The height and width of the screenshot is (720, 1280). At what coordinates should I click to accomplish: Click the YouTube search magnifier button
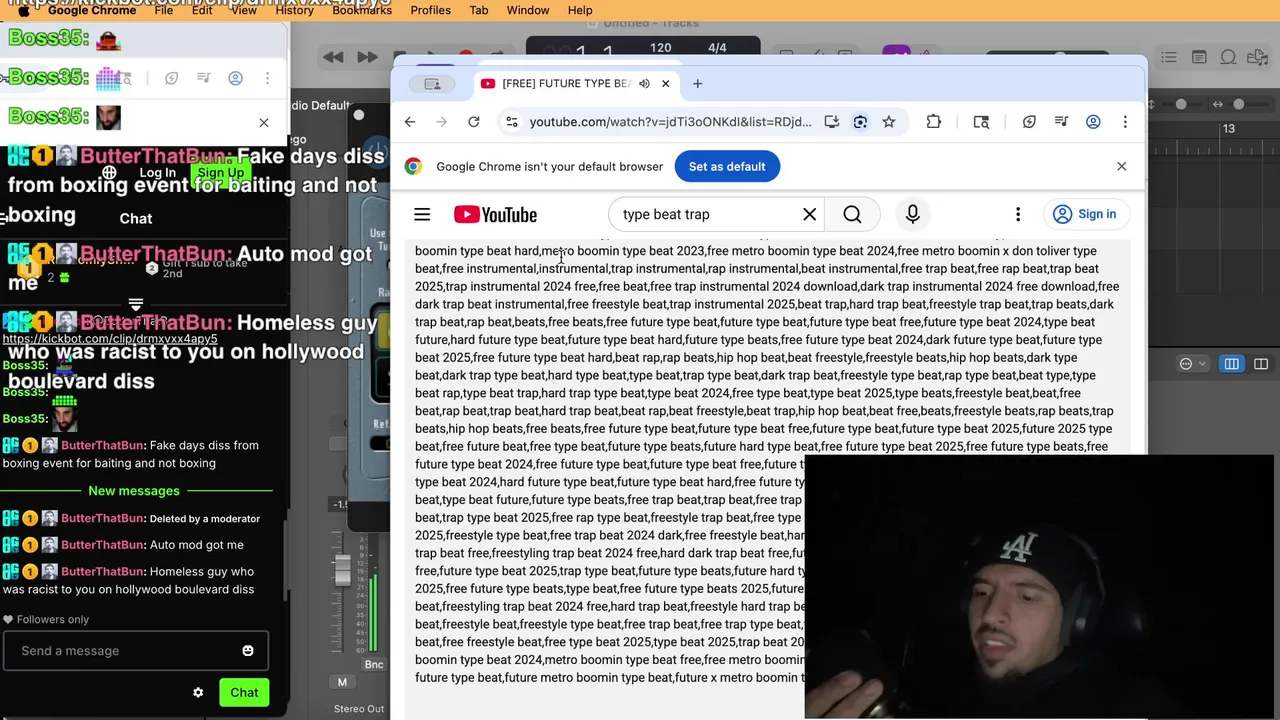tap(852, 214)
